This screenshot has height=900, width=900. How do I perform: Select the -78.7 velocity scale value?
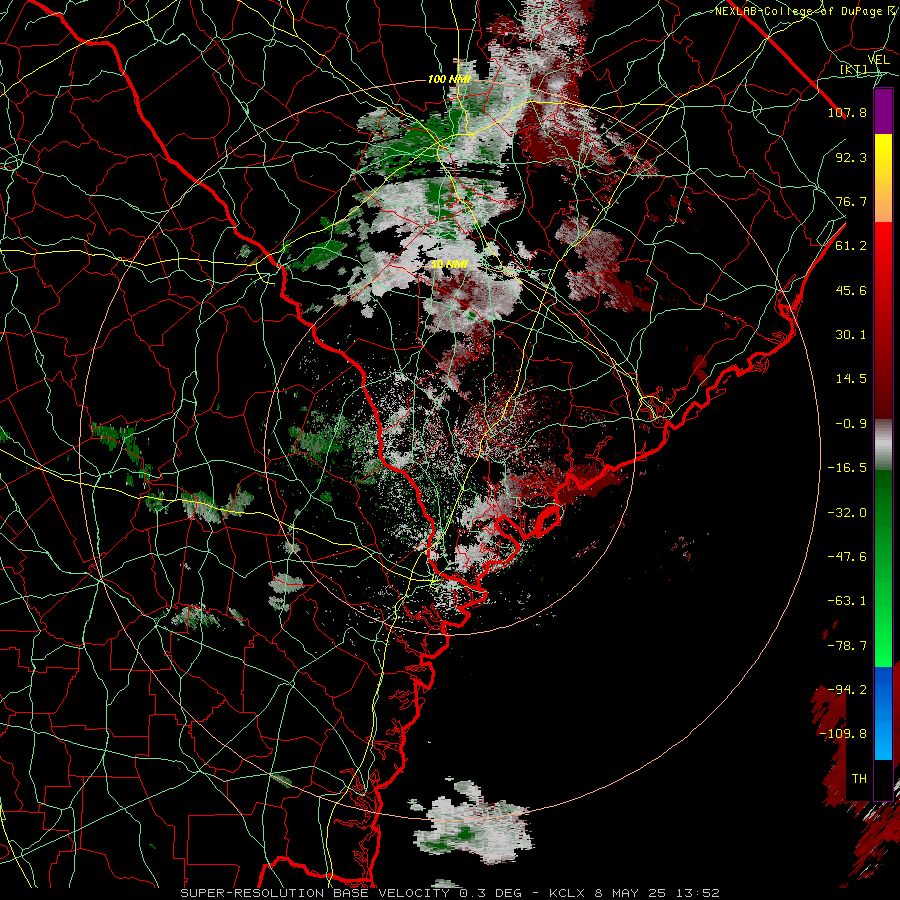[x=847, y=646]
